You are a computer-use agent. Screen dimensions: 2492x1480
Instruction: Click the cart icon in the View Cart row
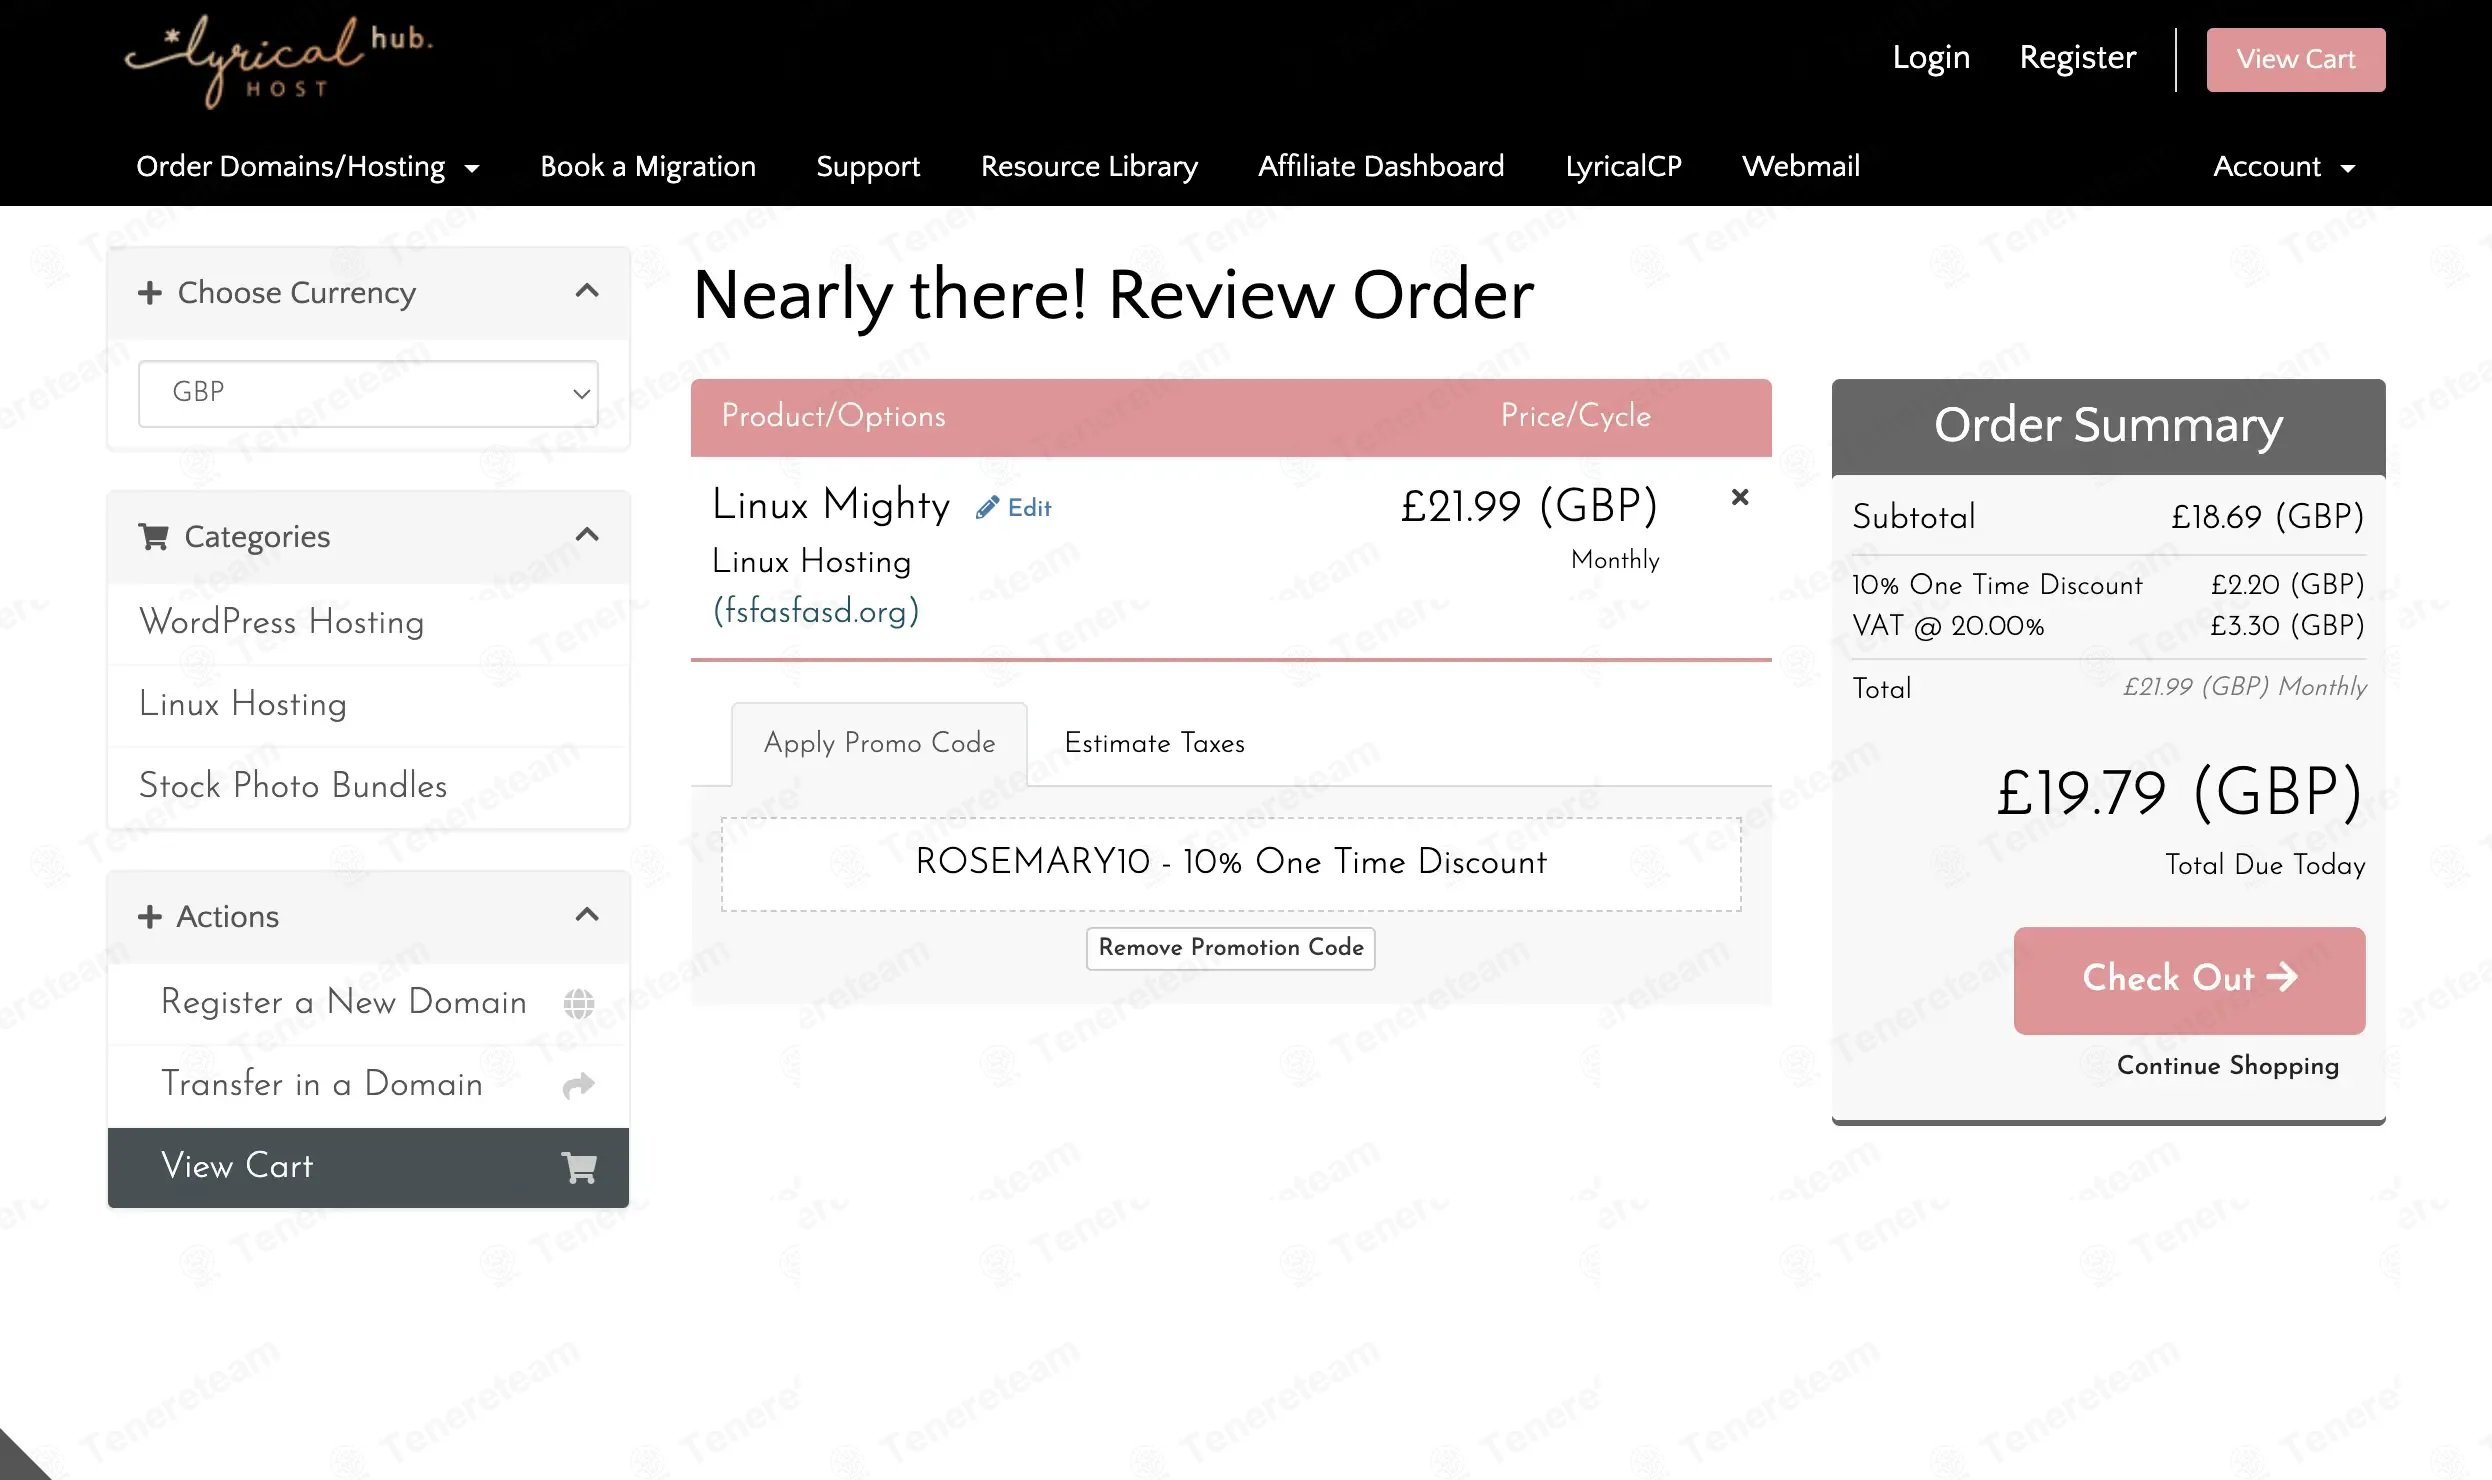[579, 1167]
